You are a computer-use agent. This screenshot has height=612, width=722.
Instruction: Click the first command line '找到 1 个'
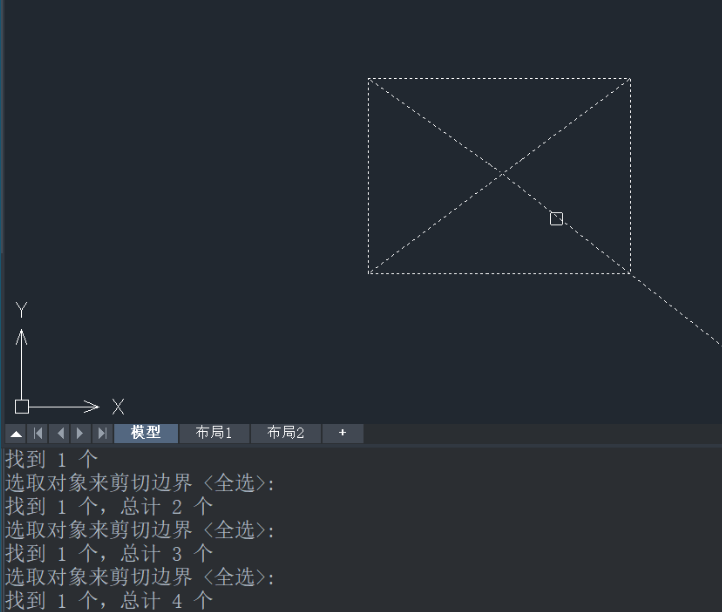[52, 460]
